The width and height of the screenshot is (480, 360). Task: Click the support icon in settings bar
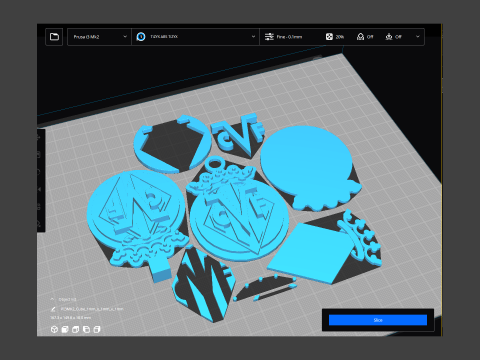360,37
